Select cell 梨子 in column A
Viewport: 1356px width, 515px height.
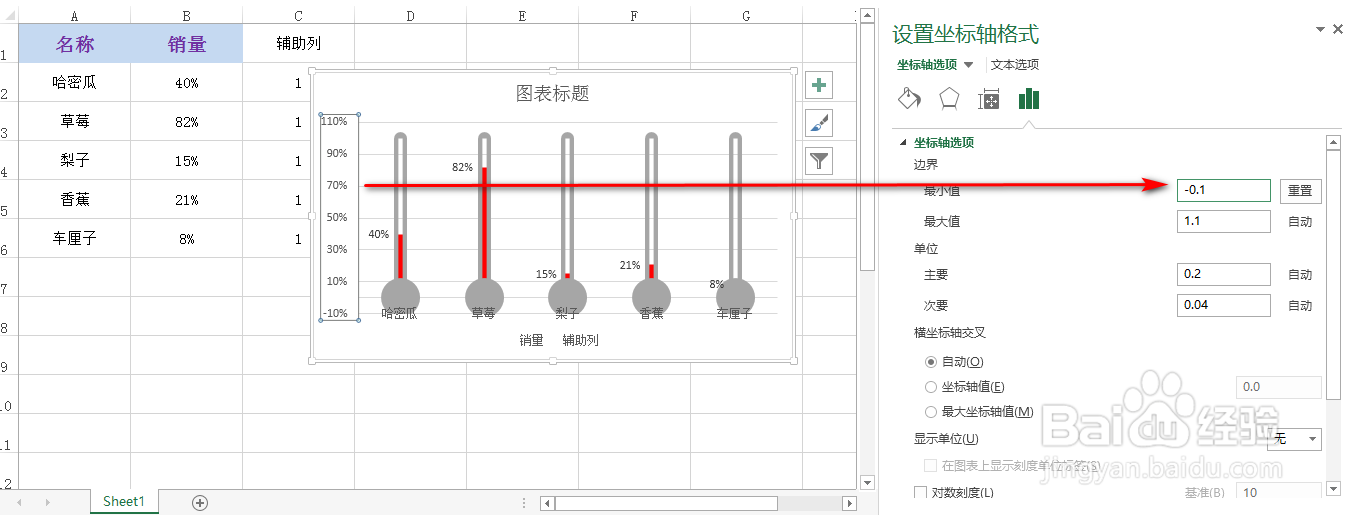[x=74, y=161]
